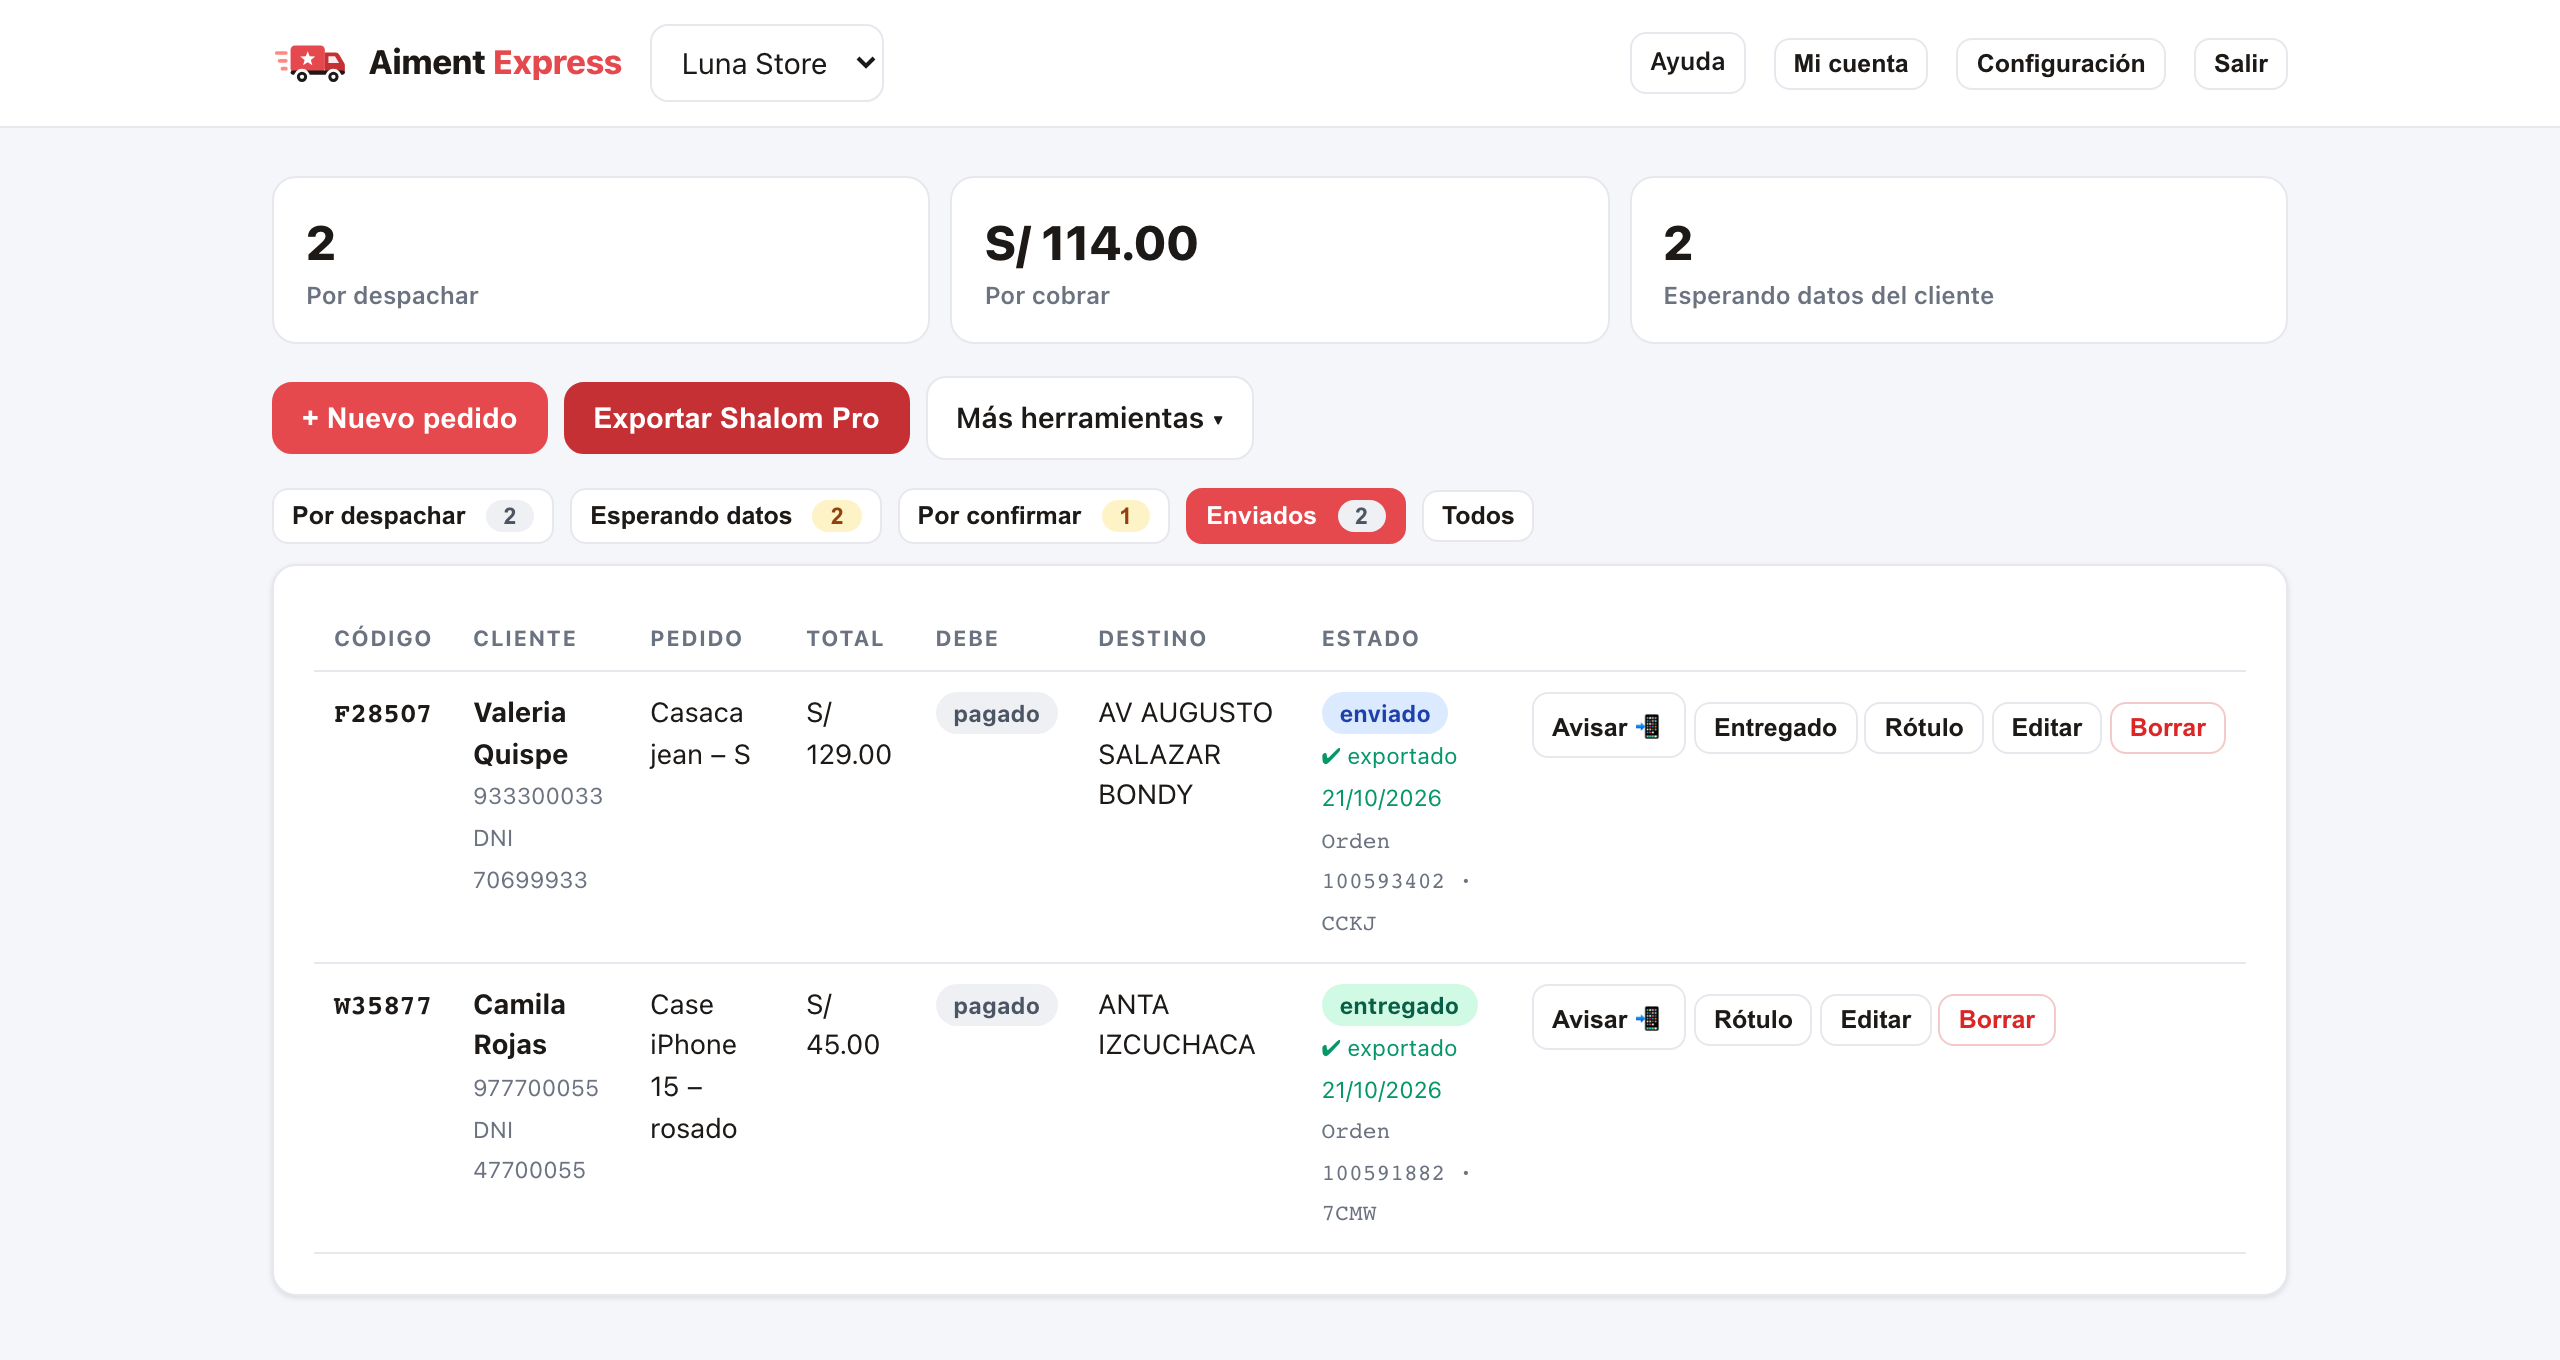Expand the Más herramientas menu
Image resolution: width=2560 pixels, height=1360 pixels.
pyautogui.click(x=1089, y=418)
